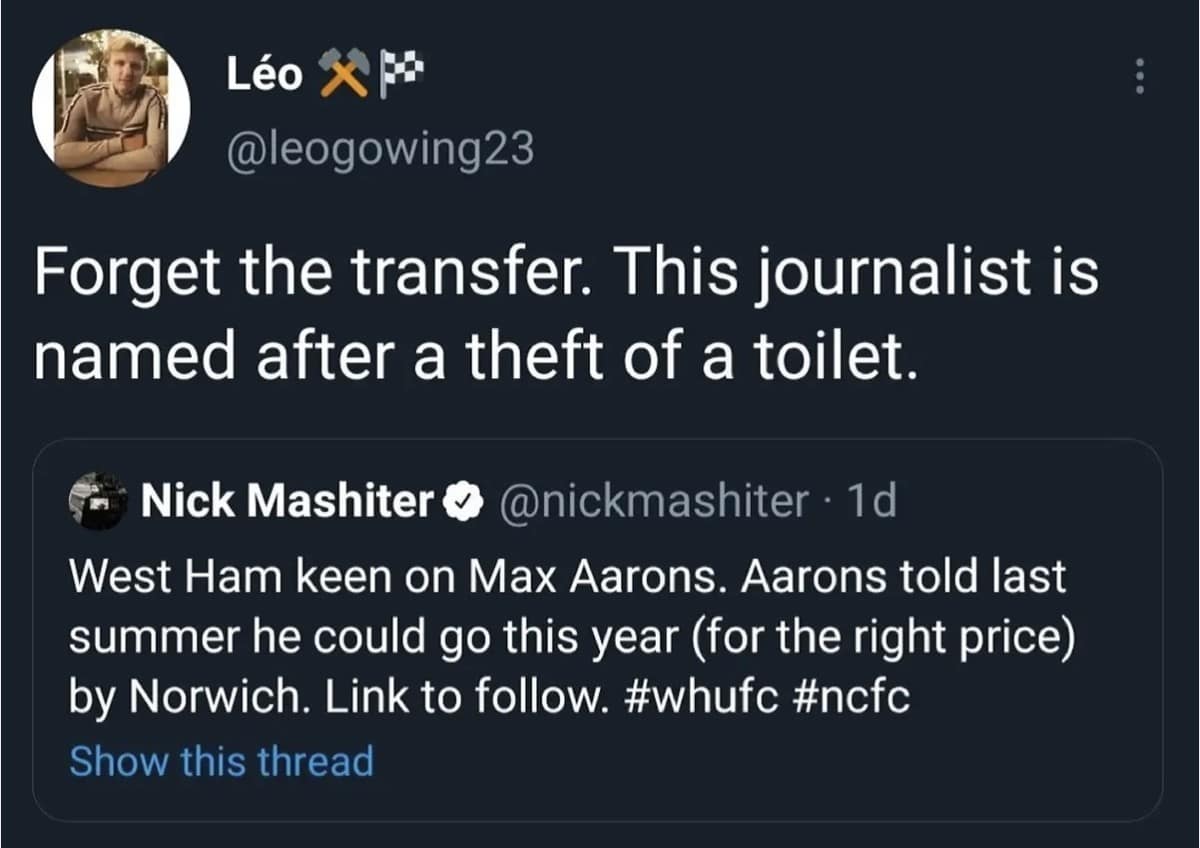
Task: Open Léo's profile picture
Action: pos(111,108)
